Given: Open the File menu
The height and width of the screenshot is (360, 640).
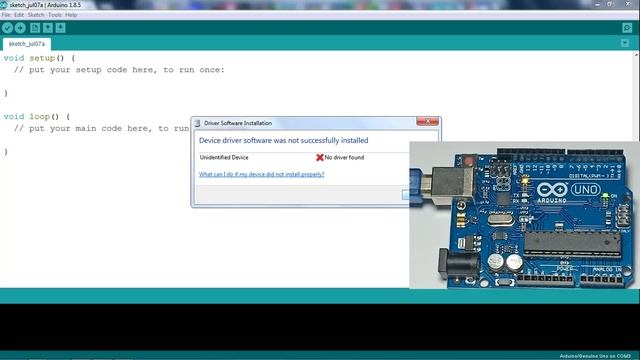Looking at the screenshot, I should point(6,15).
